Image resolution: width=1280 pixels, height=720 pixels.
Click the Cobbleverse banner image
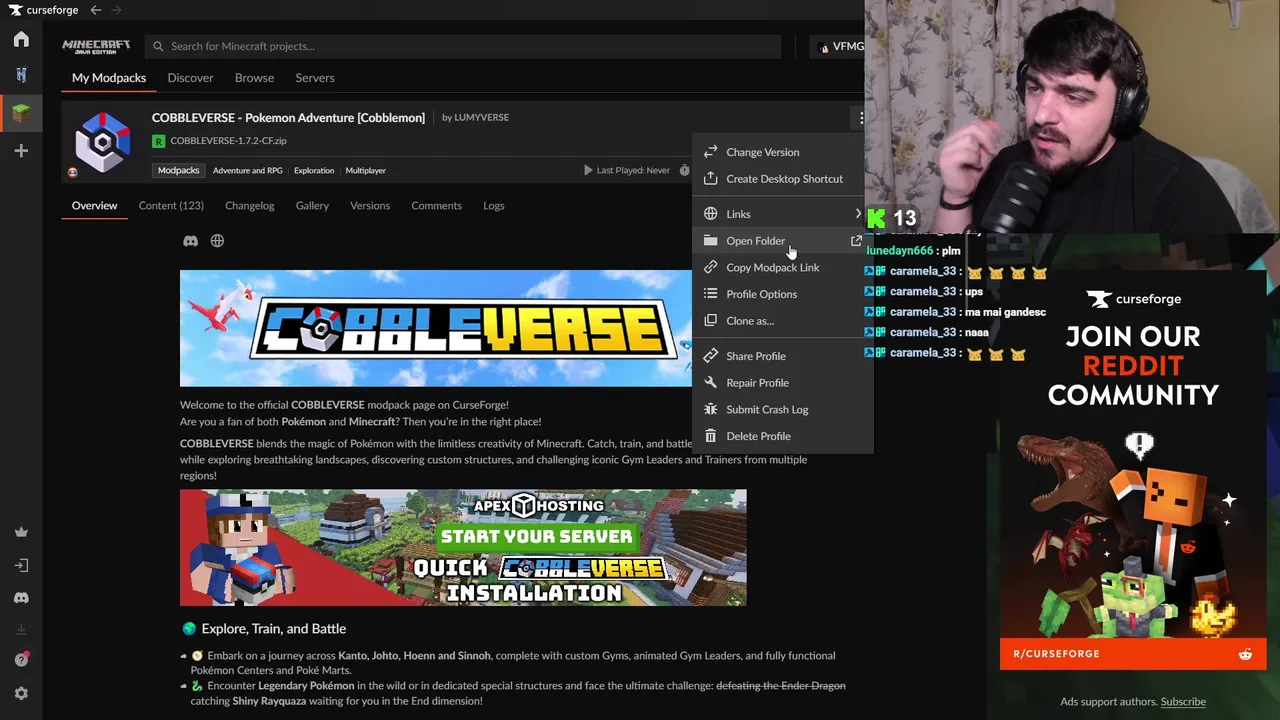[436, 328]
